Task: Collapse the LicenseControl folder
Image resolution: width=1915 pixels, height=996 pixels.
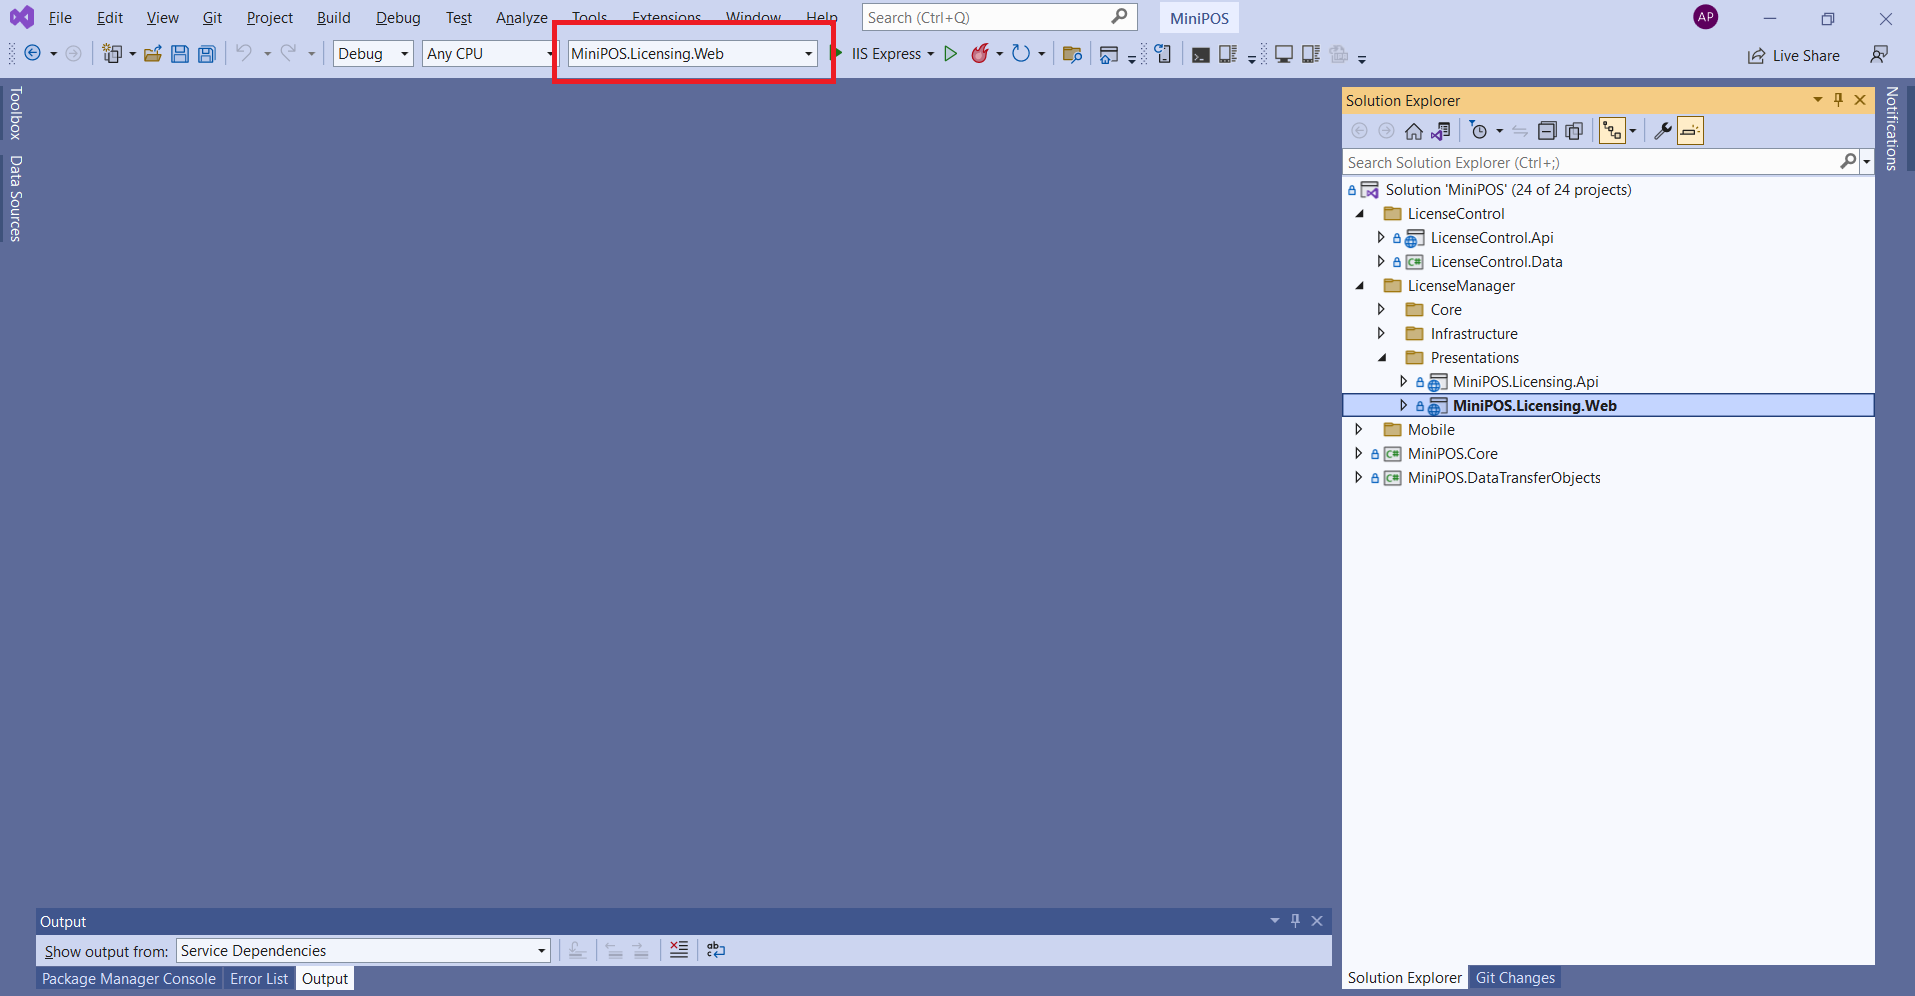Action: pos(1360,214)
